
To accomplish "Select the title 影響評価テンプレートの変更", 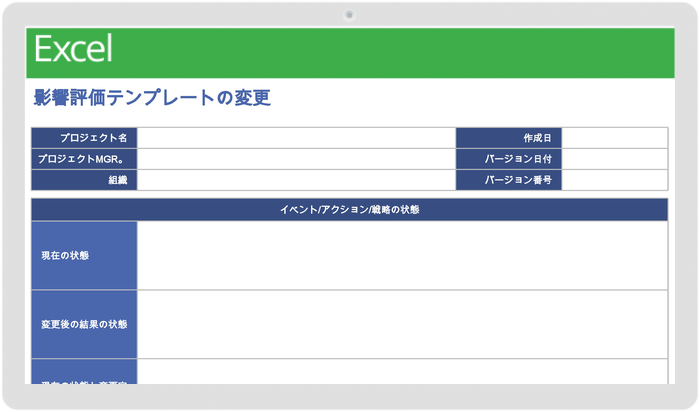I will click(x=152, y=98).
